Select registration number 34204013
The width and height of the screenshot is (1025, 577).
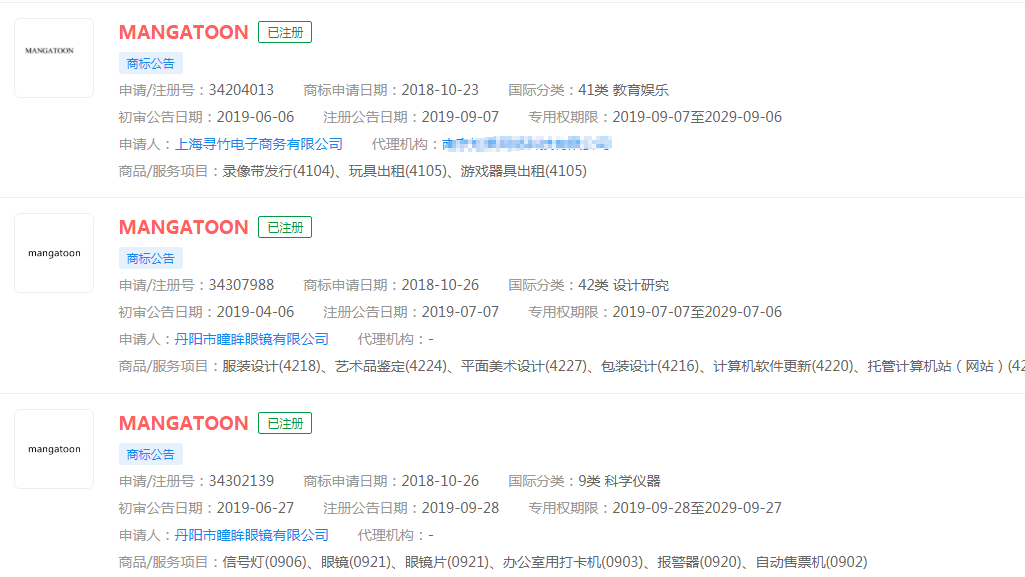(241, 90)
